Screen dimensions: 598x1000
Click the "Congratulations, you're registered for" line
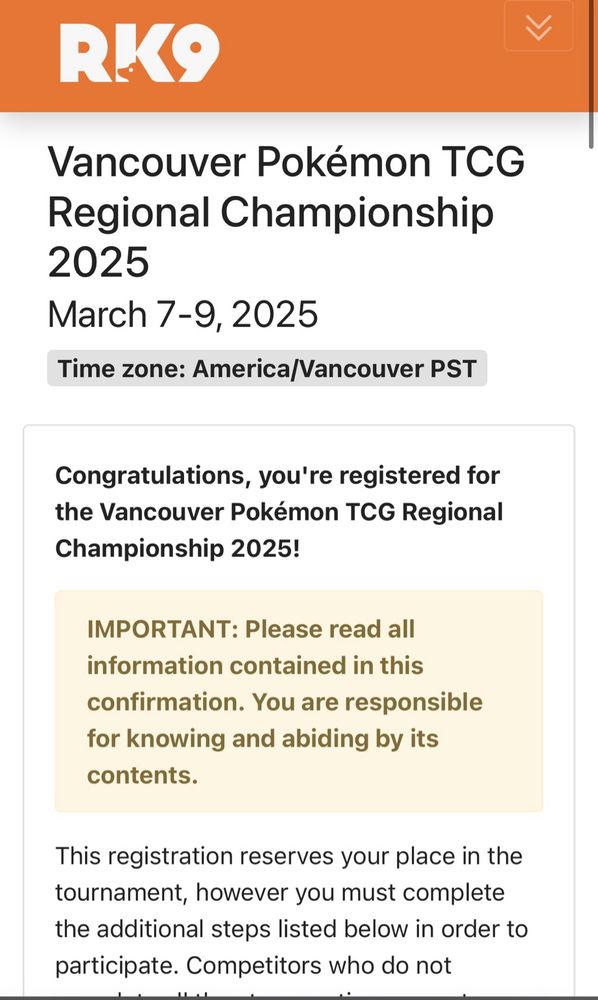[277, 476]
